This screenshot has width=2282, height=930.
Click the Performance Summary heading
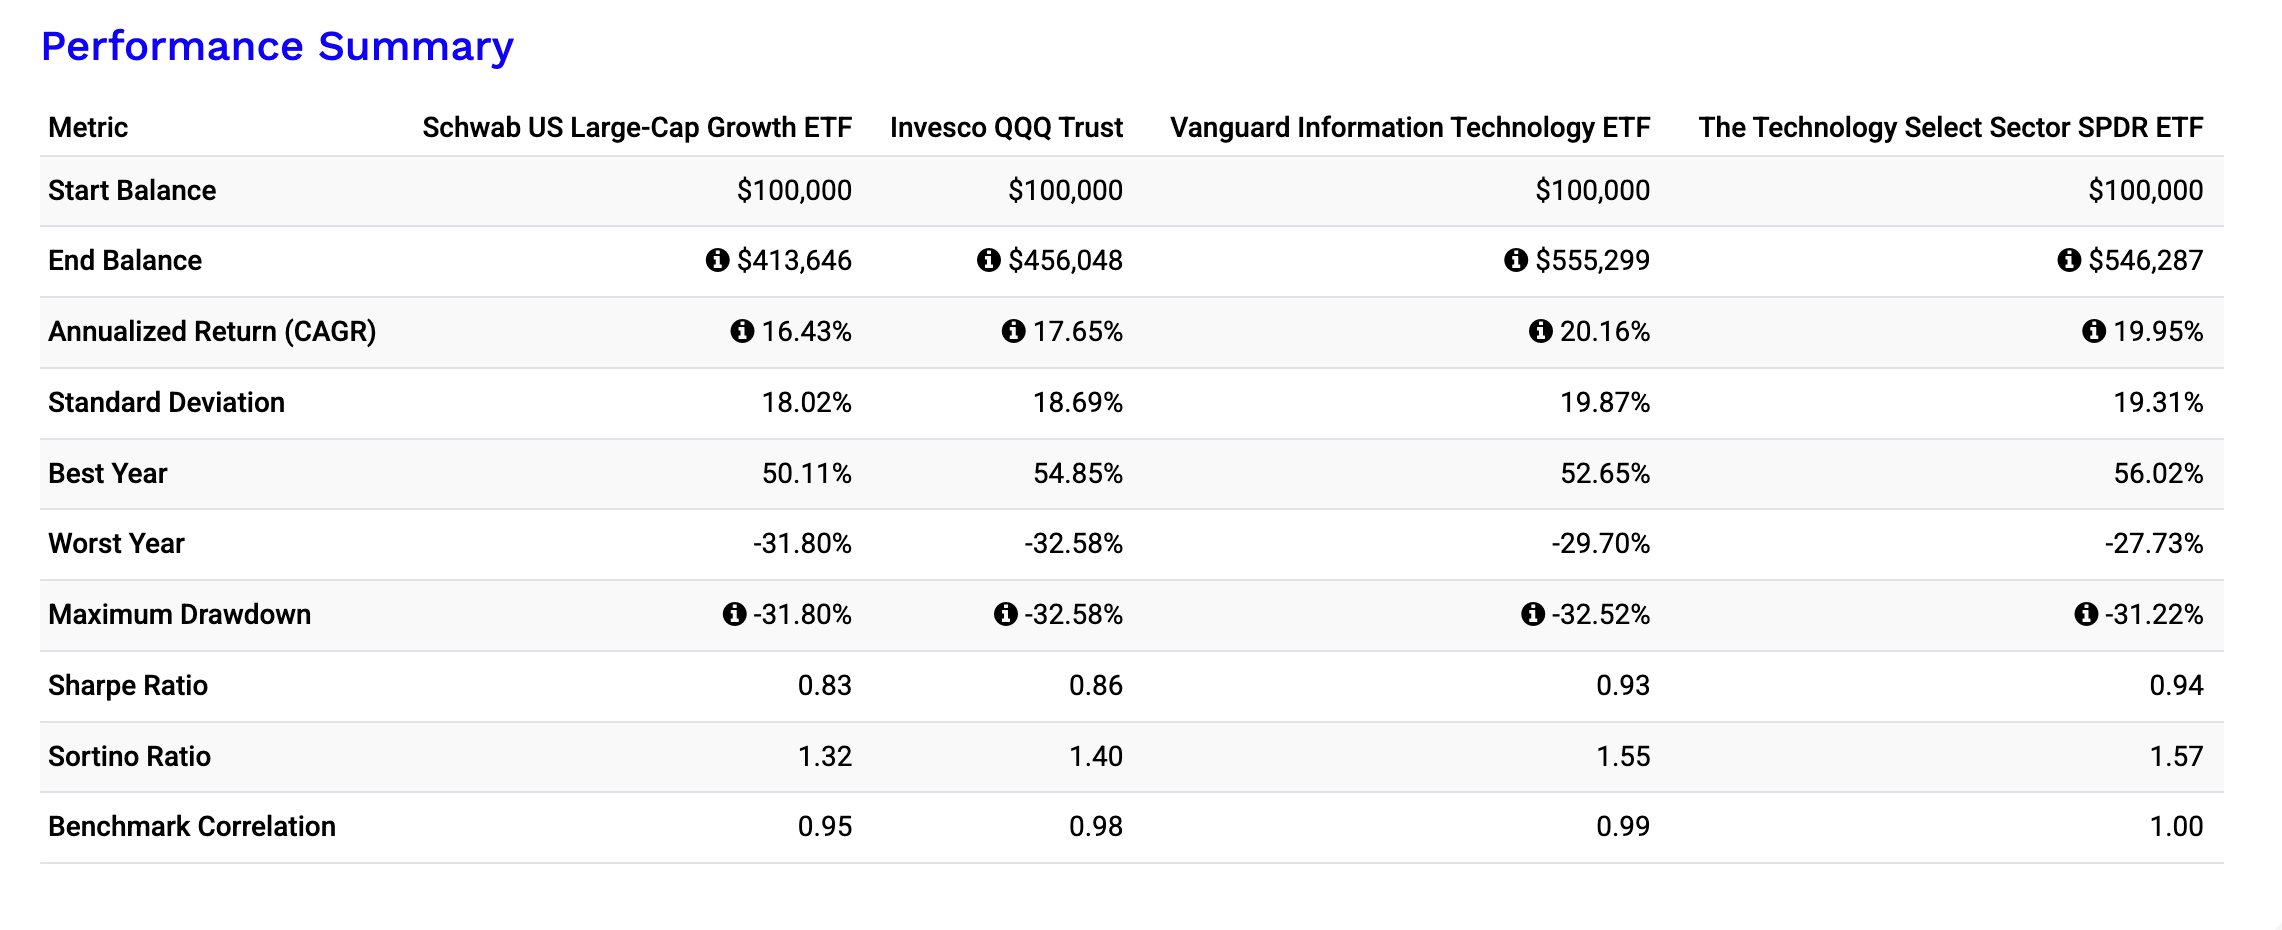pos(277,46)
